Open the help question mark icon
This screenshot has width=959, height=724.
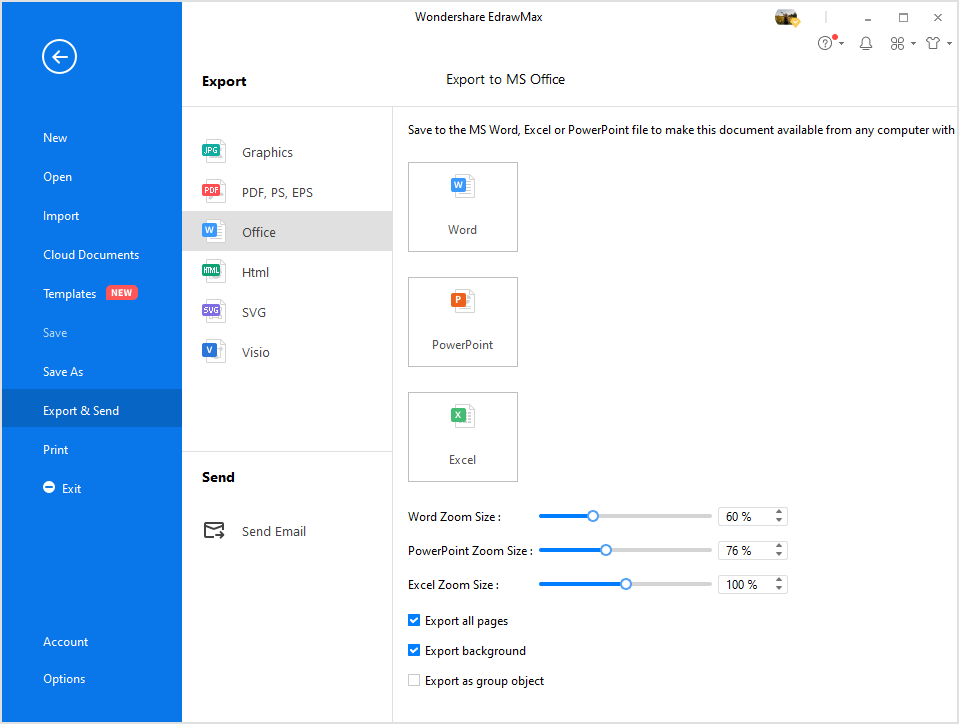point(825,43)
